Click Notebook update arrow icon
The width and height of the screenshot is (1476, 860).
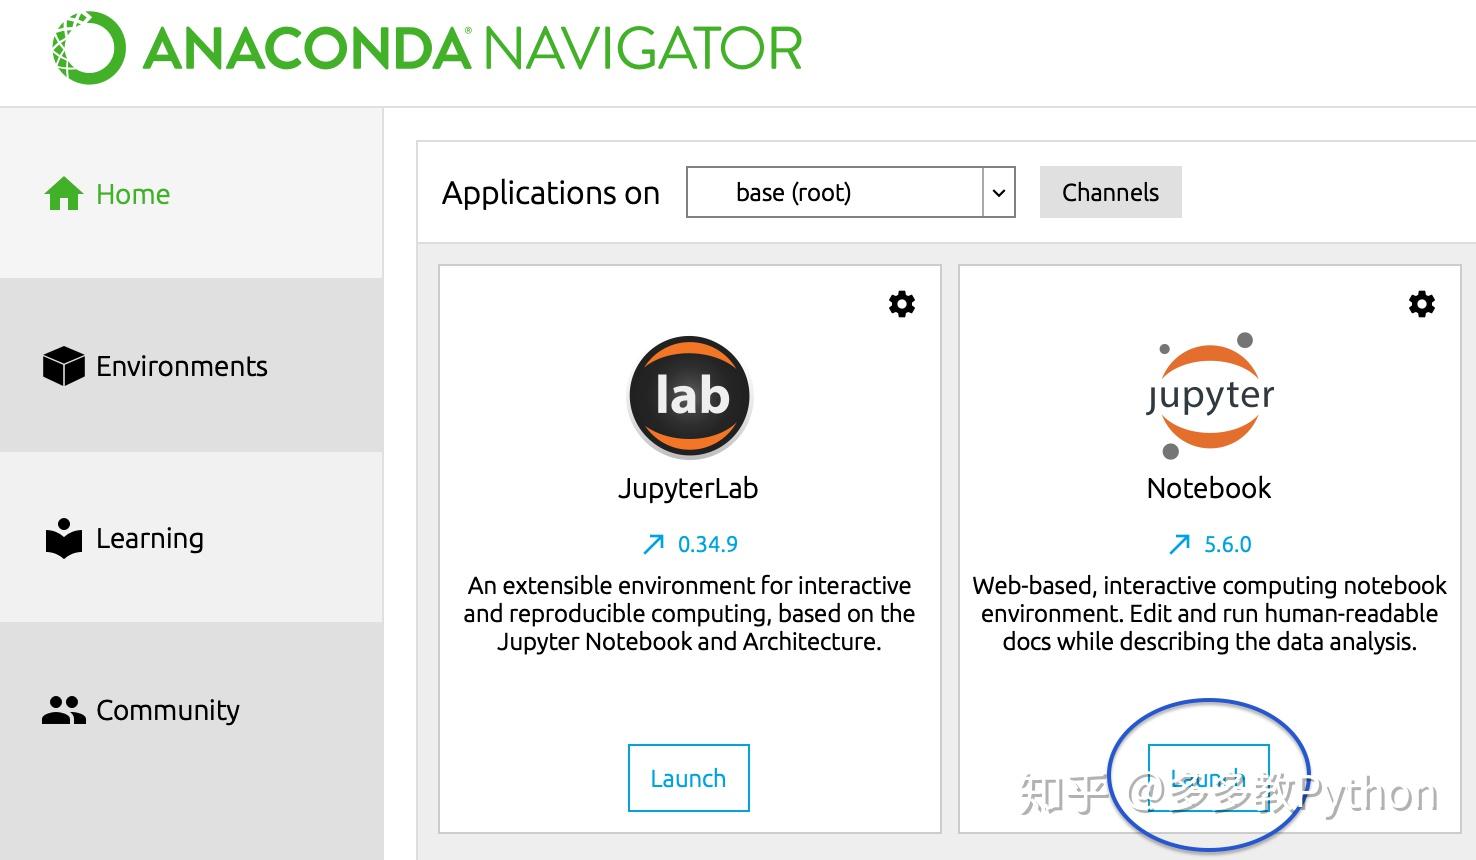pos(1179,544)
